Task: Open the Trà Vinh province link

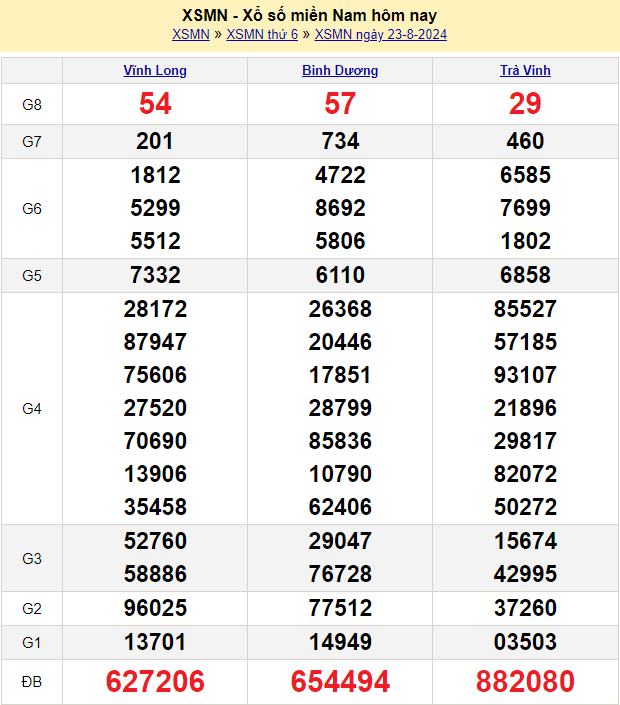Action: (525, 71)
